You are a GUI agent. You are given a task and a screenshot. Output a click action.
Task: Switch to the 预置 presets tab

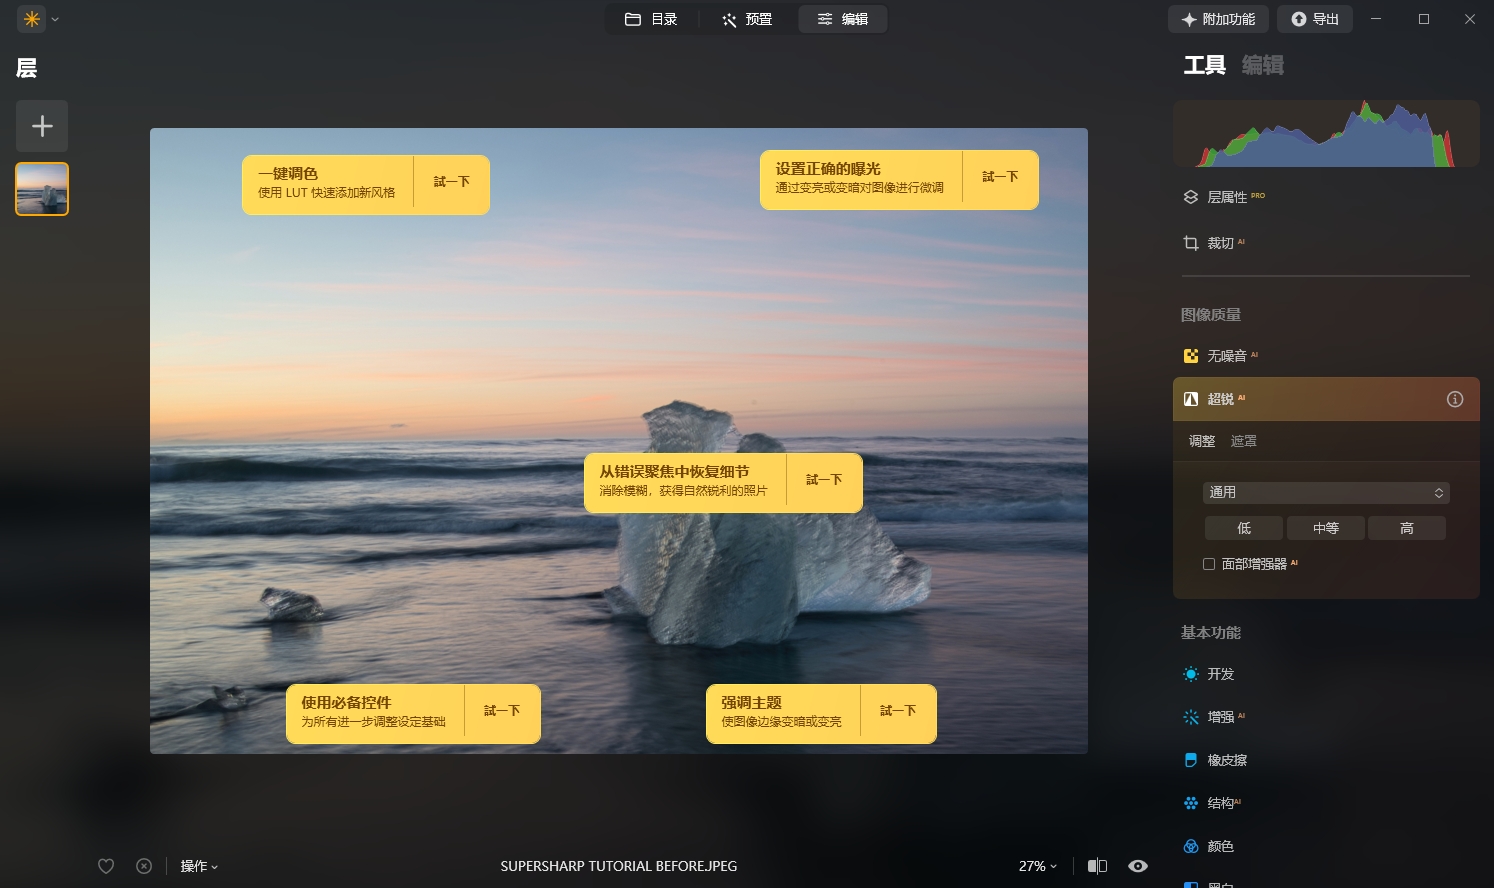coord(747,19)
